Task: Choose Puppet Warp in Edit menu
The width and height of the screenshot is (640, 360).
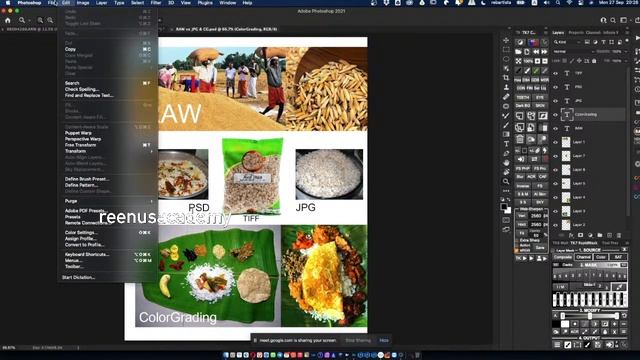Action: click(x=108, y=133)
